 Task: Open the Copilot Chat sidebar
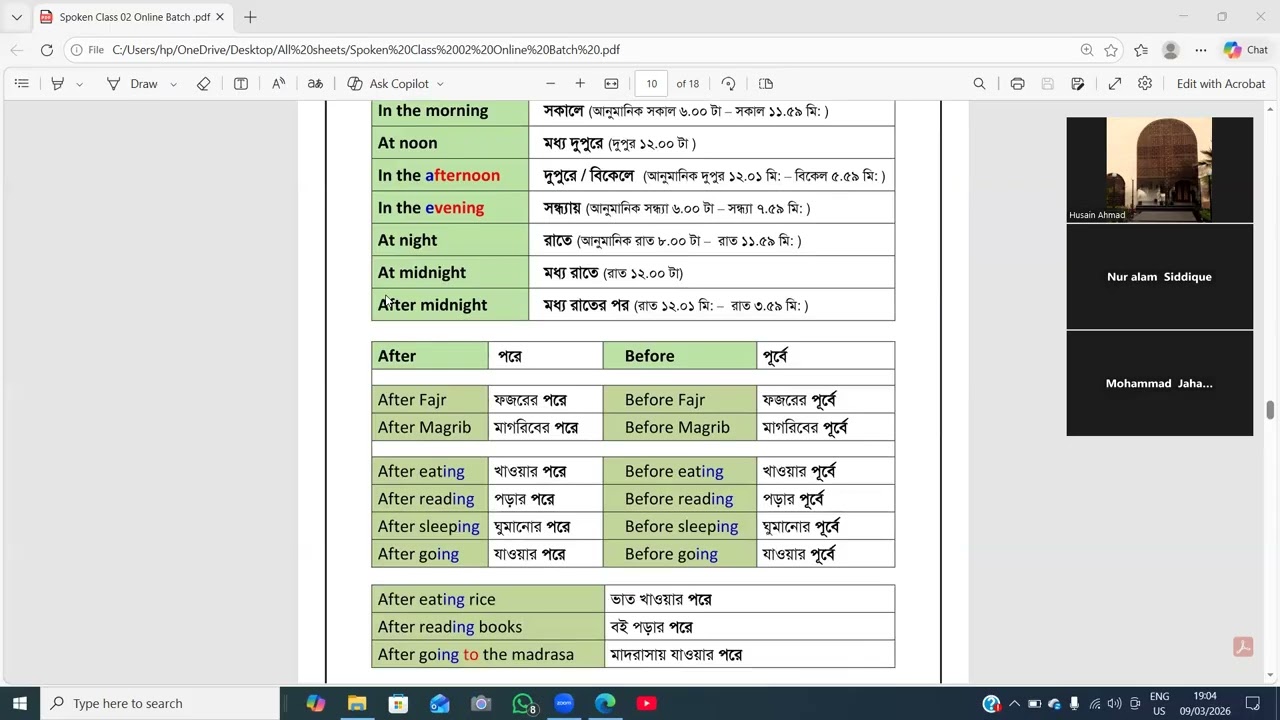point(1245,50)
